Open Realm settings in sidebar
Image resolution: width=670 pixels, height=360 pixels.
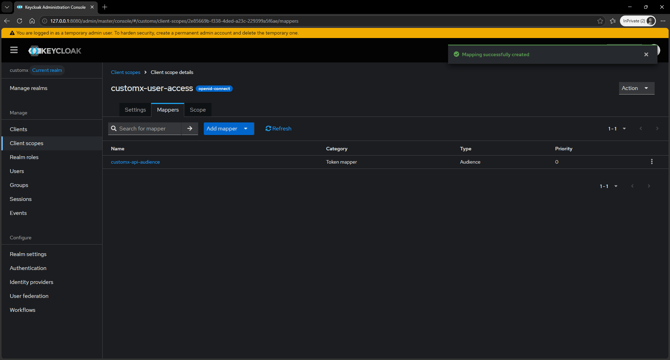pyautogui.click(x=28, y=254)
